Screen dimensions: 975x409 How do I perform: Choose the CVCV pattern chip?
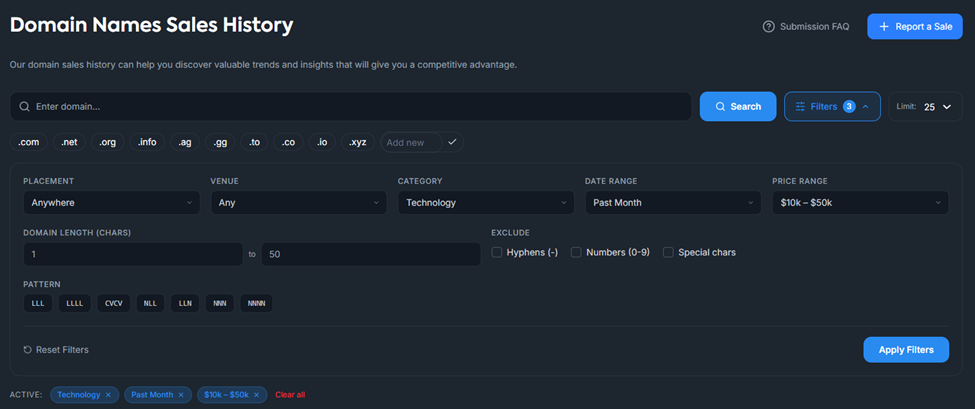[113, 303]
